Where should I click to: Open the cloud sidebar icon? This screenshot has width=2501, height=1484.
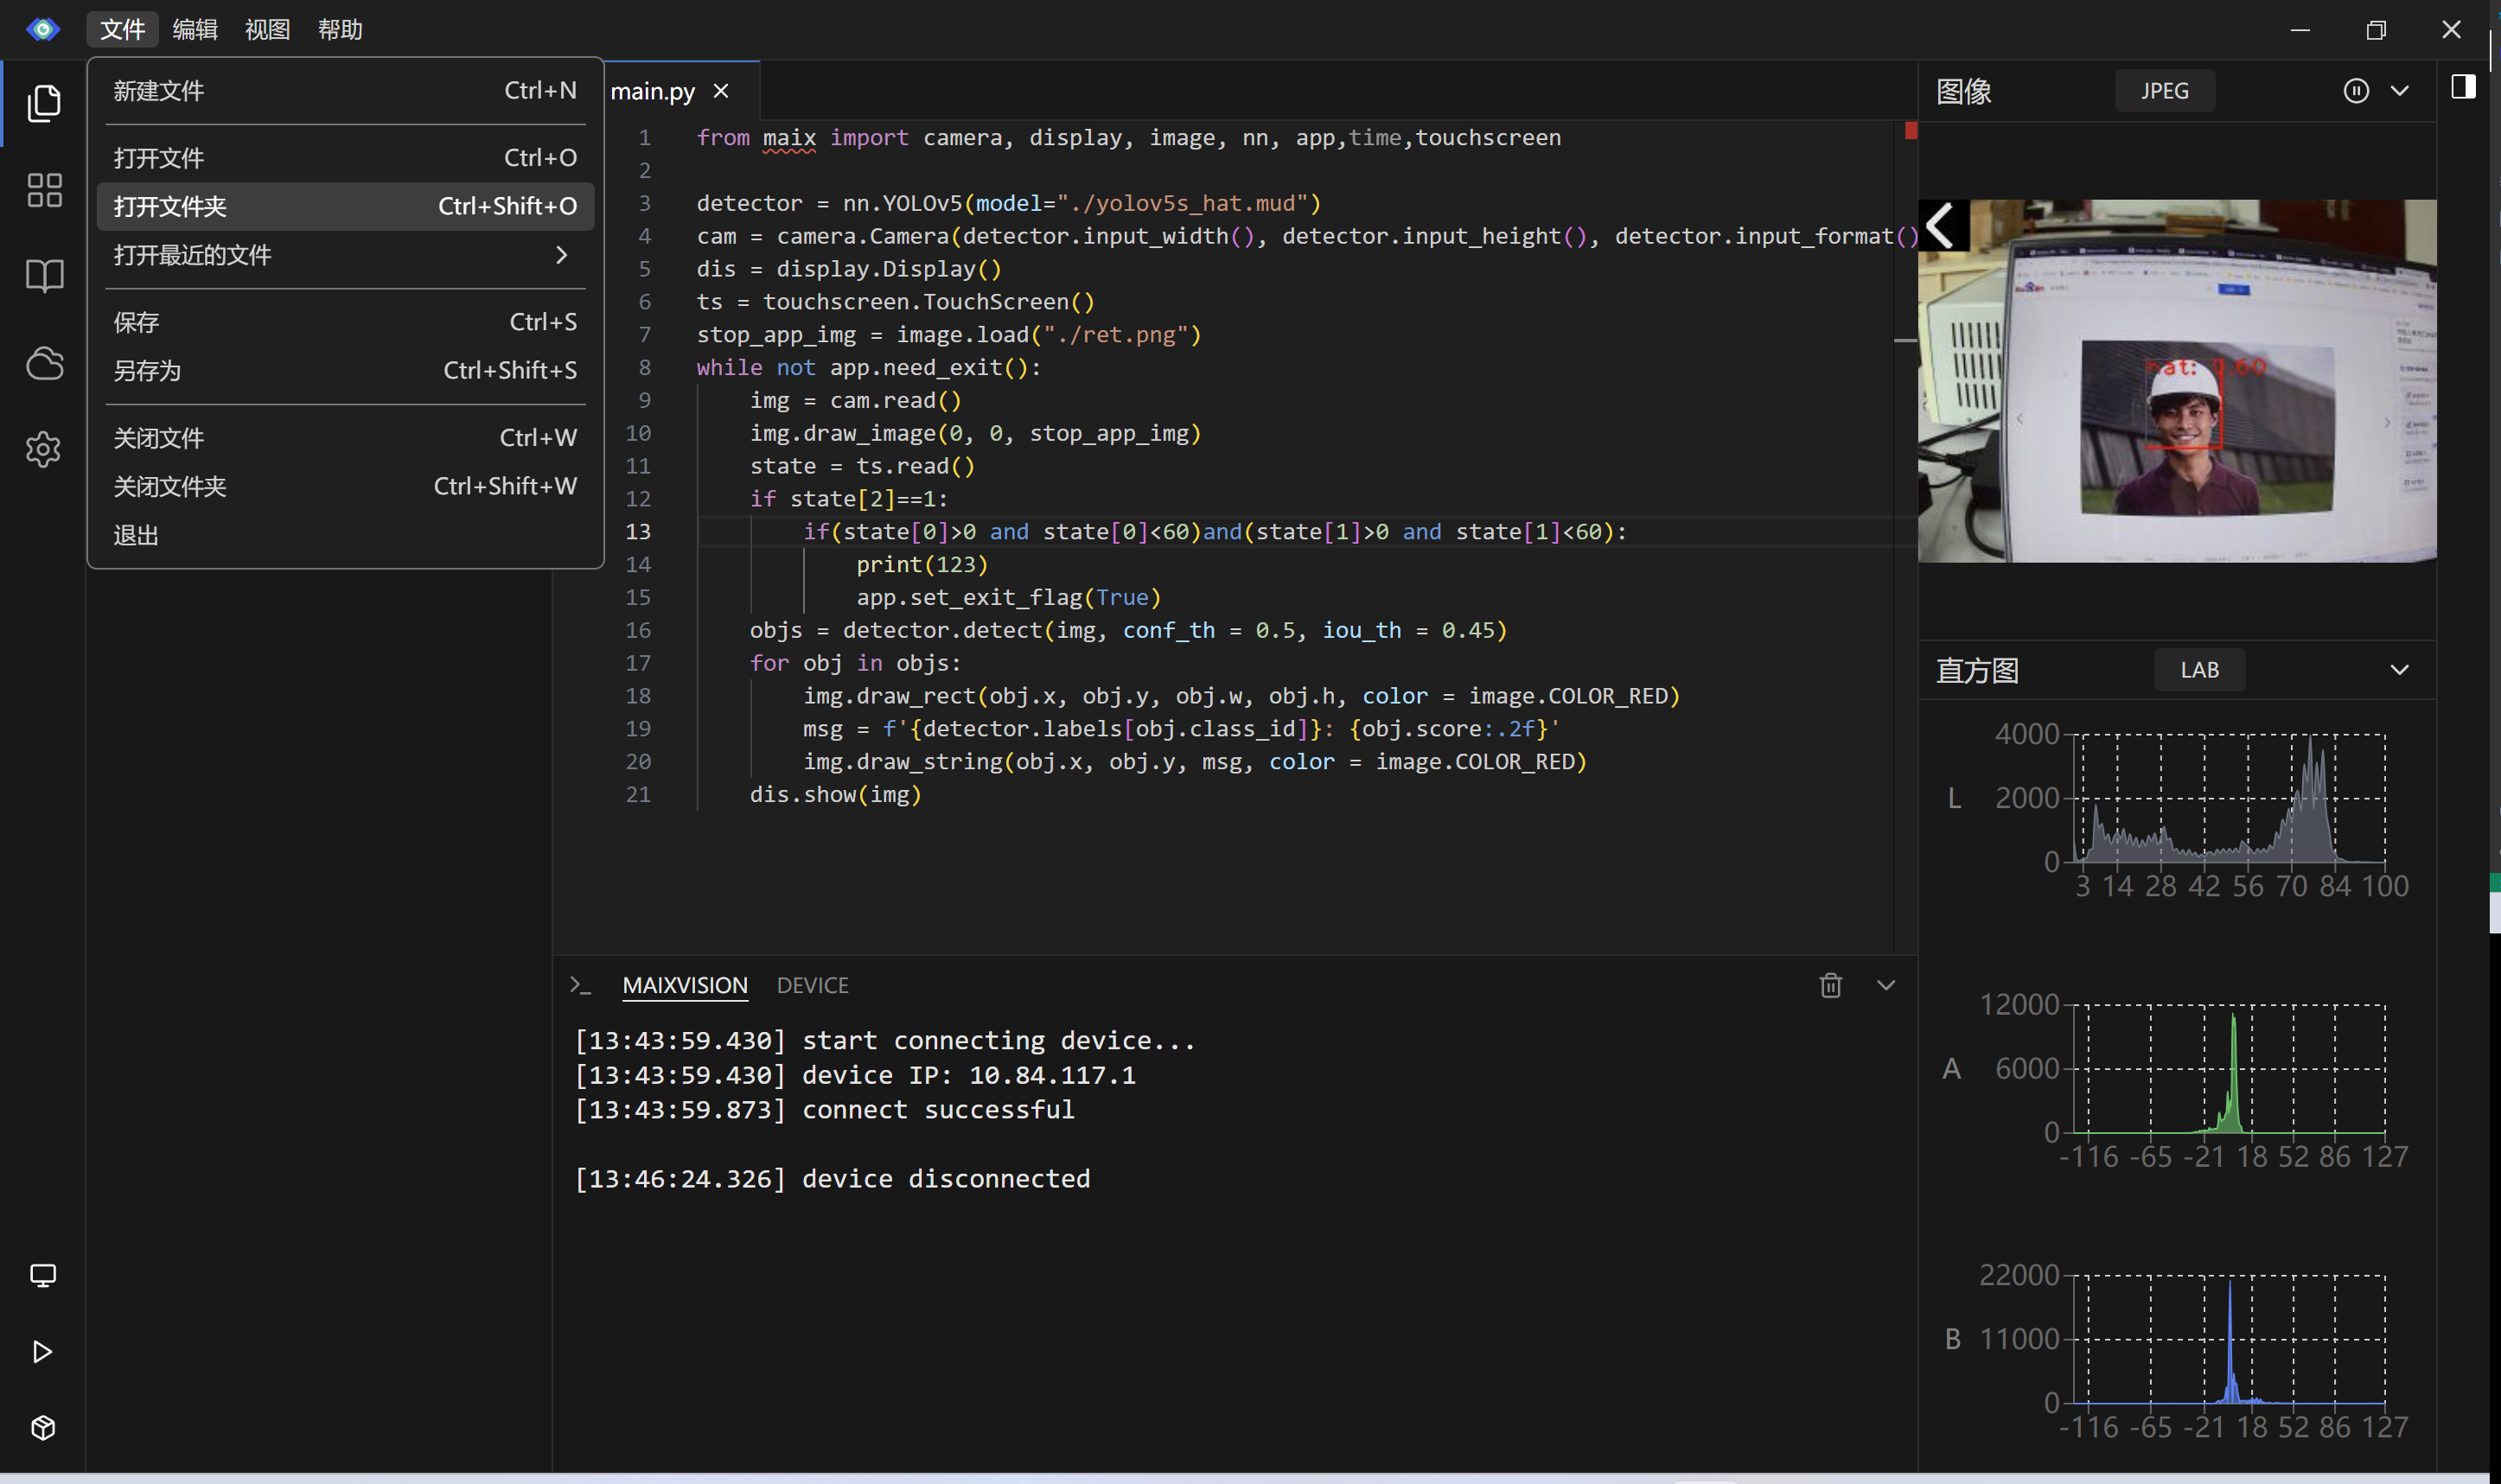point(44,363)
